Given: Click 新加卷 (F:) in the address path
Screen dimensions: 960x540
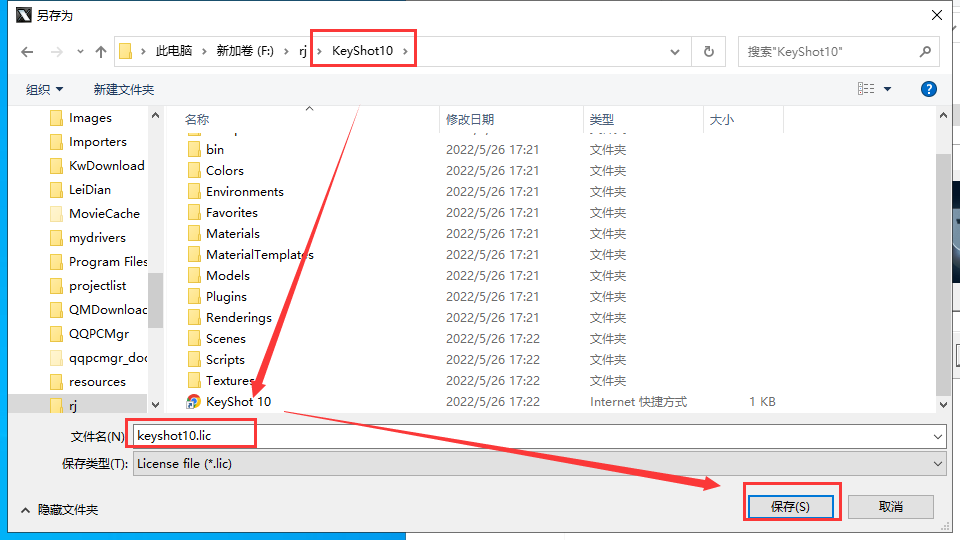Looking at the screenshot, I should (x=245, y=51).
